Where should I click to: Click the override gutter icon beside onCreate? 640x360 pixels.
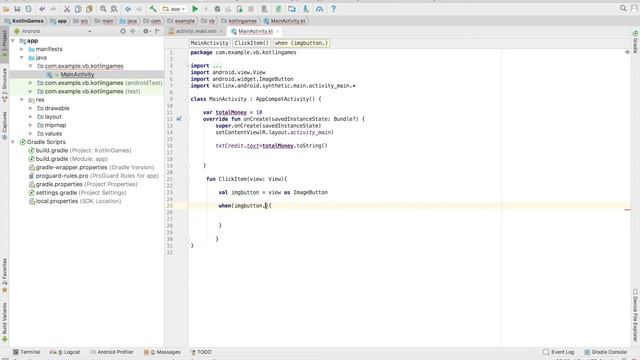(179, 119)
